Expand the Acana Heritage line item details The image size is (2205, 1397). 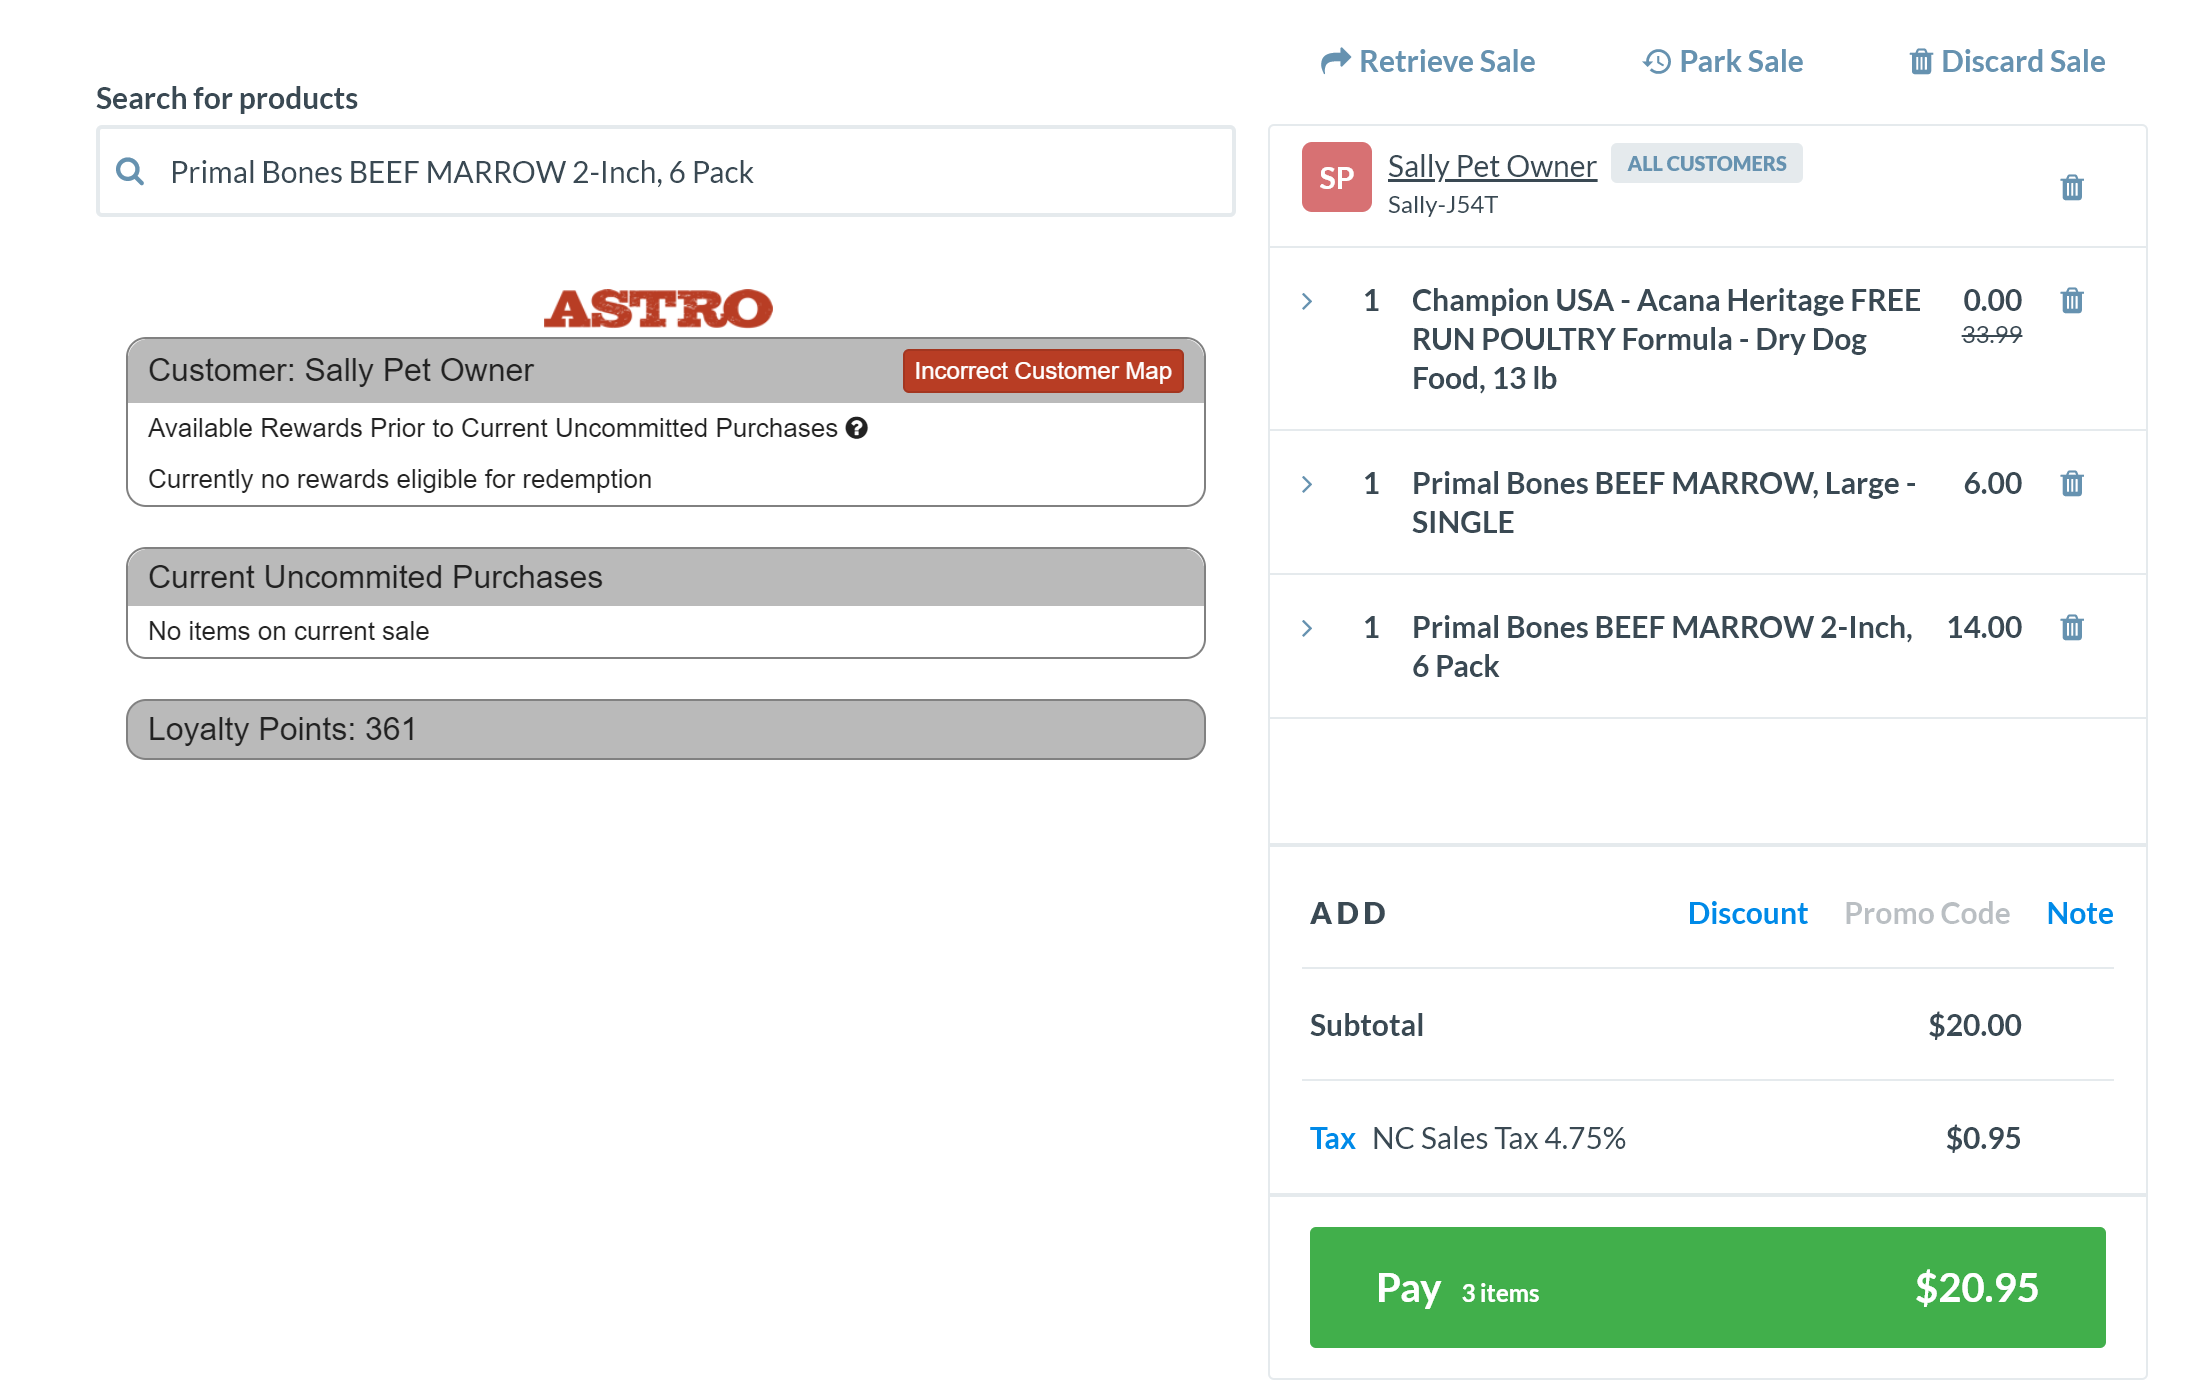pos(1307,301)
